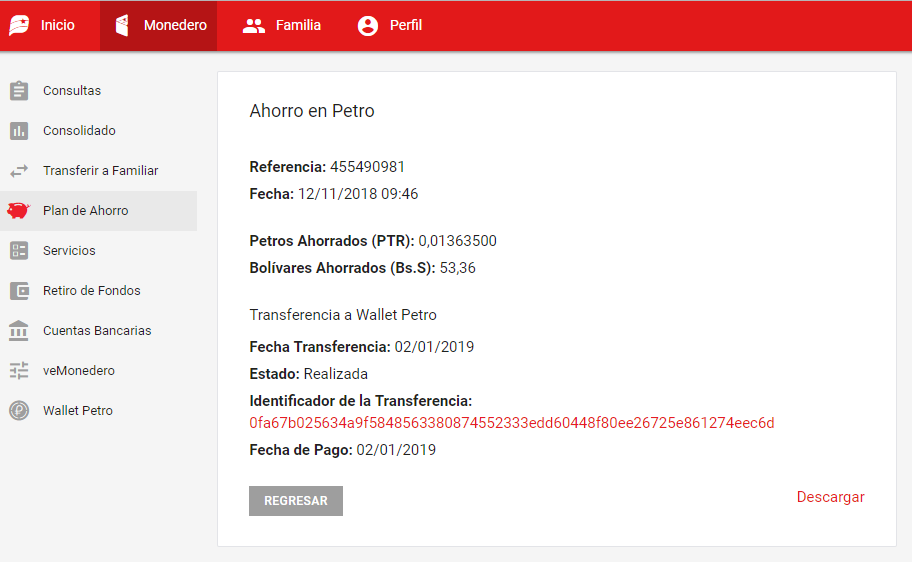Click the Monedero wallet icon

click(122, 25)
